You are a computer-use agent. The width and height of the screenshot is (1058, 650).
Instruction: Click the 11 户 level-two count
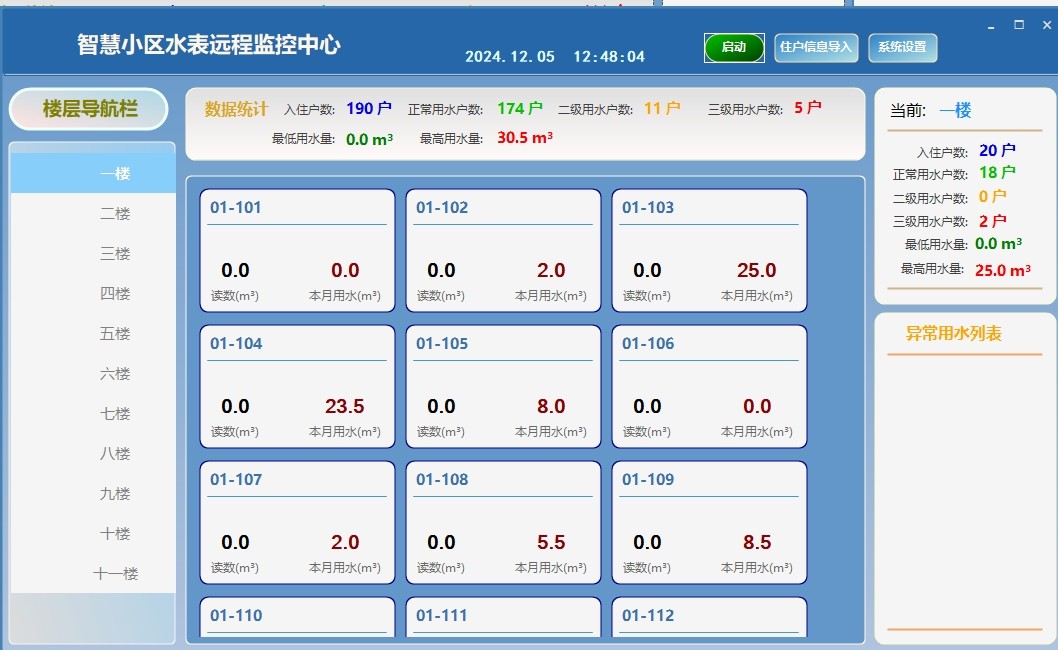[x=663, y=108]
